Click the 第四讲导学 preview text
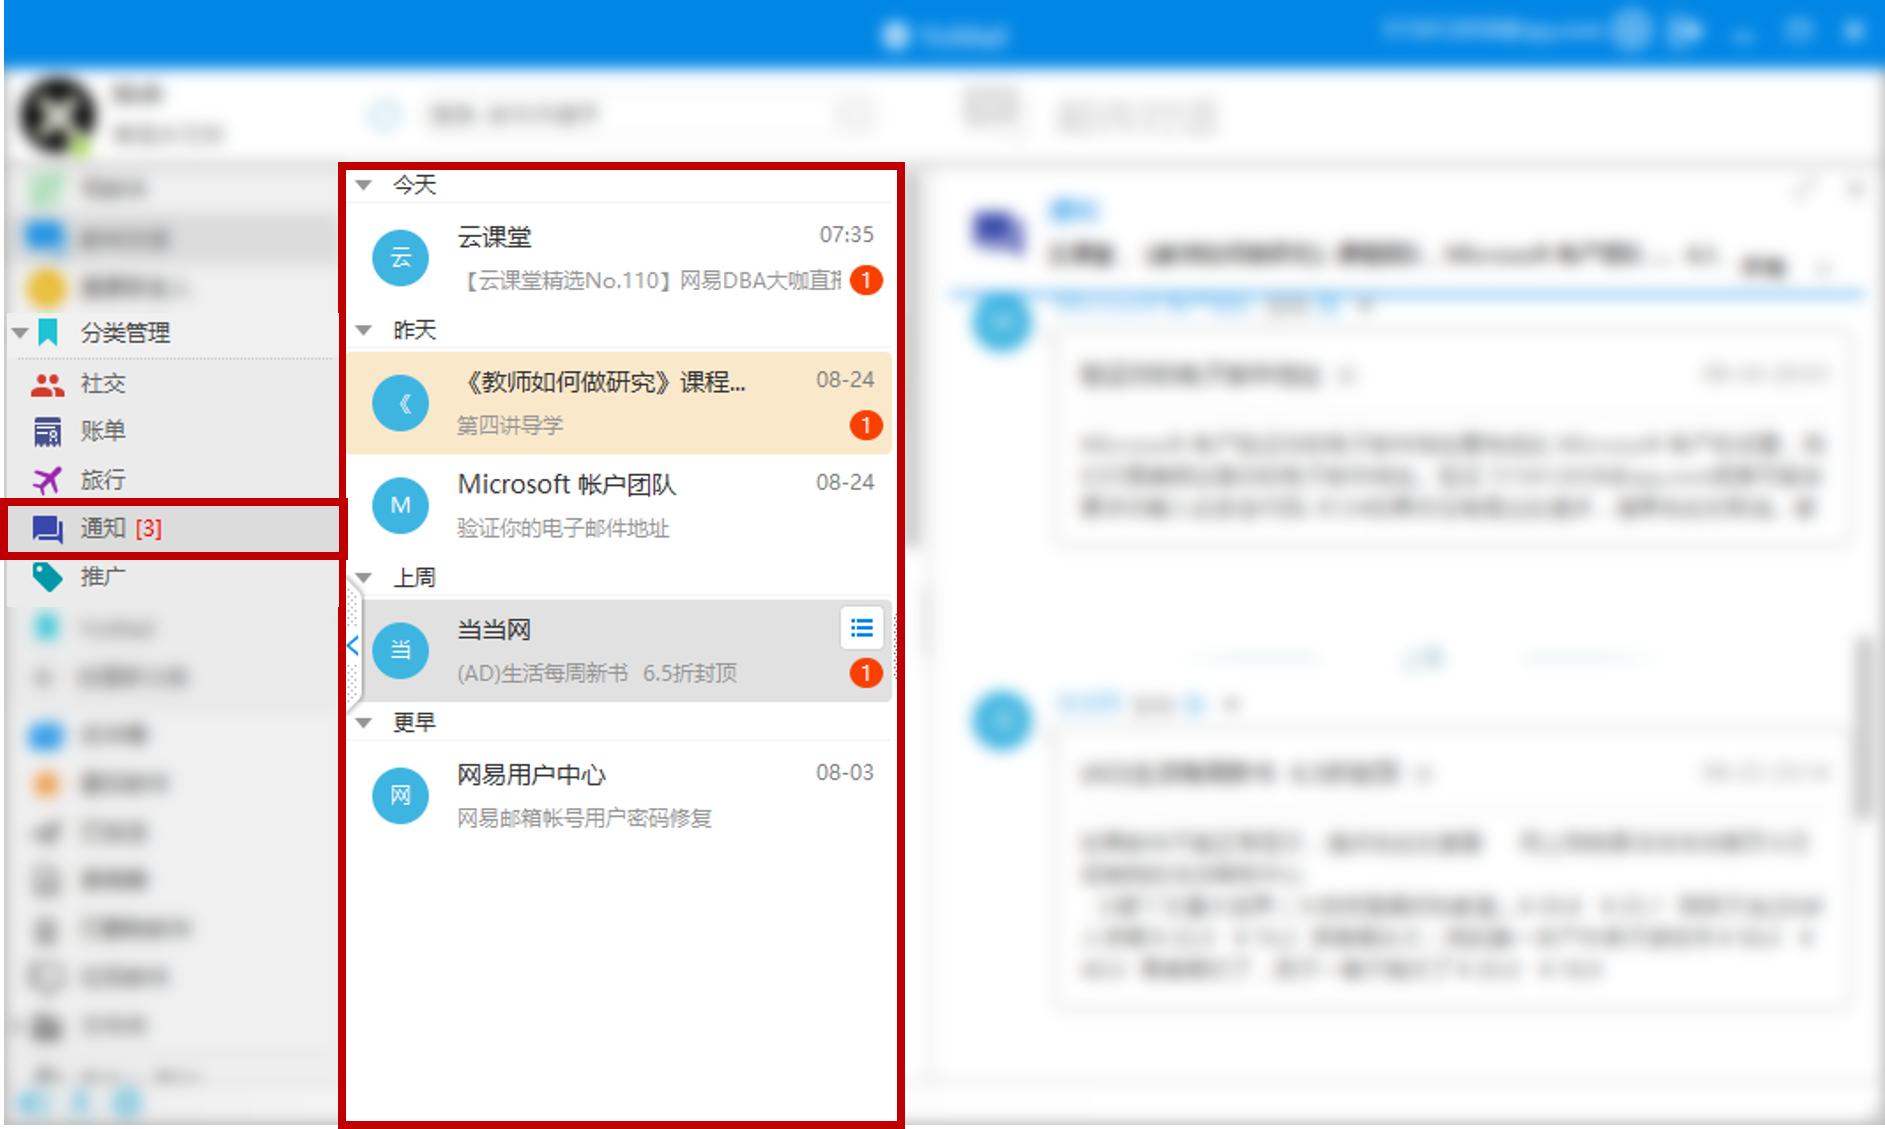 (x=510, y=426)
